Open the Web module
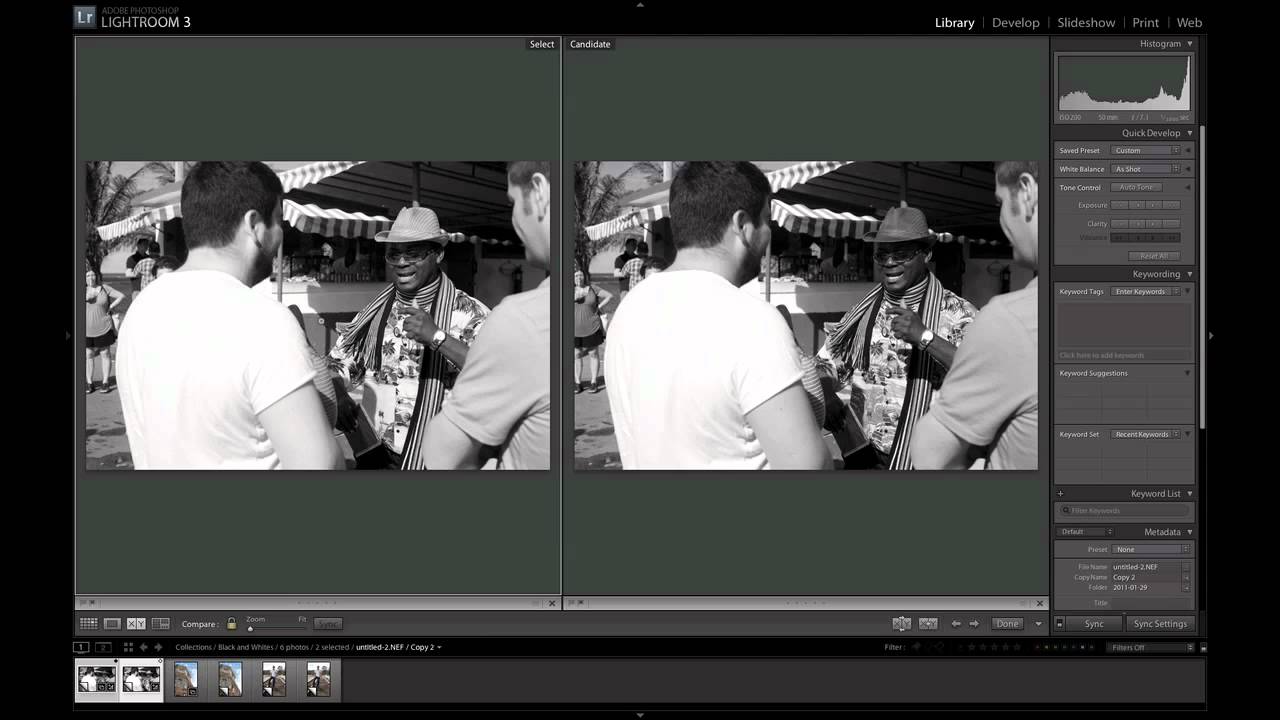Viewport: 1280px width, 720px height. tap(1189, 22)
